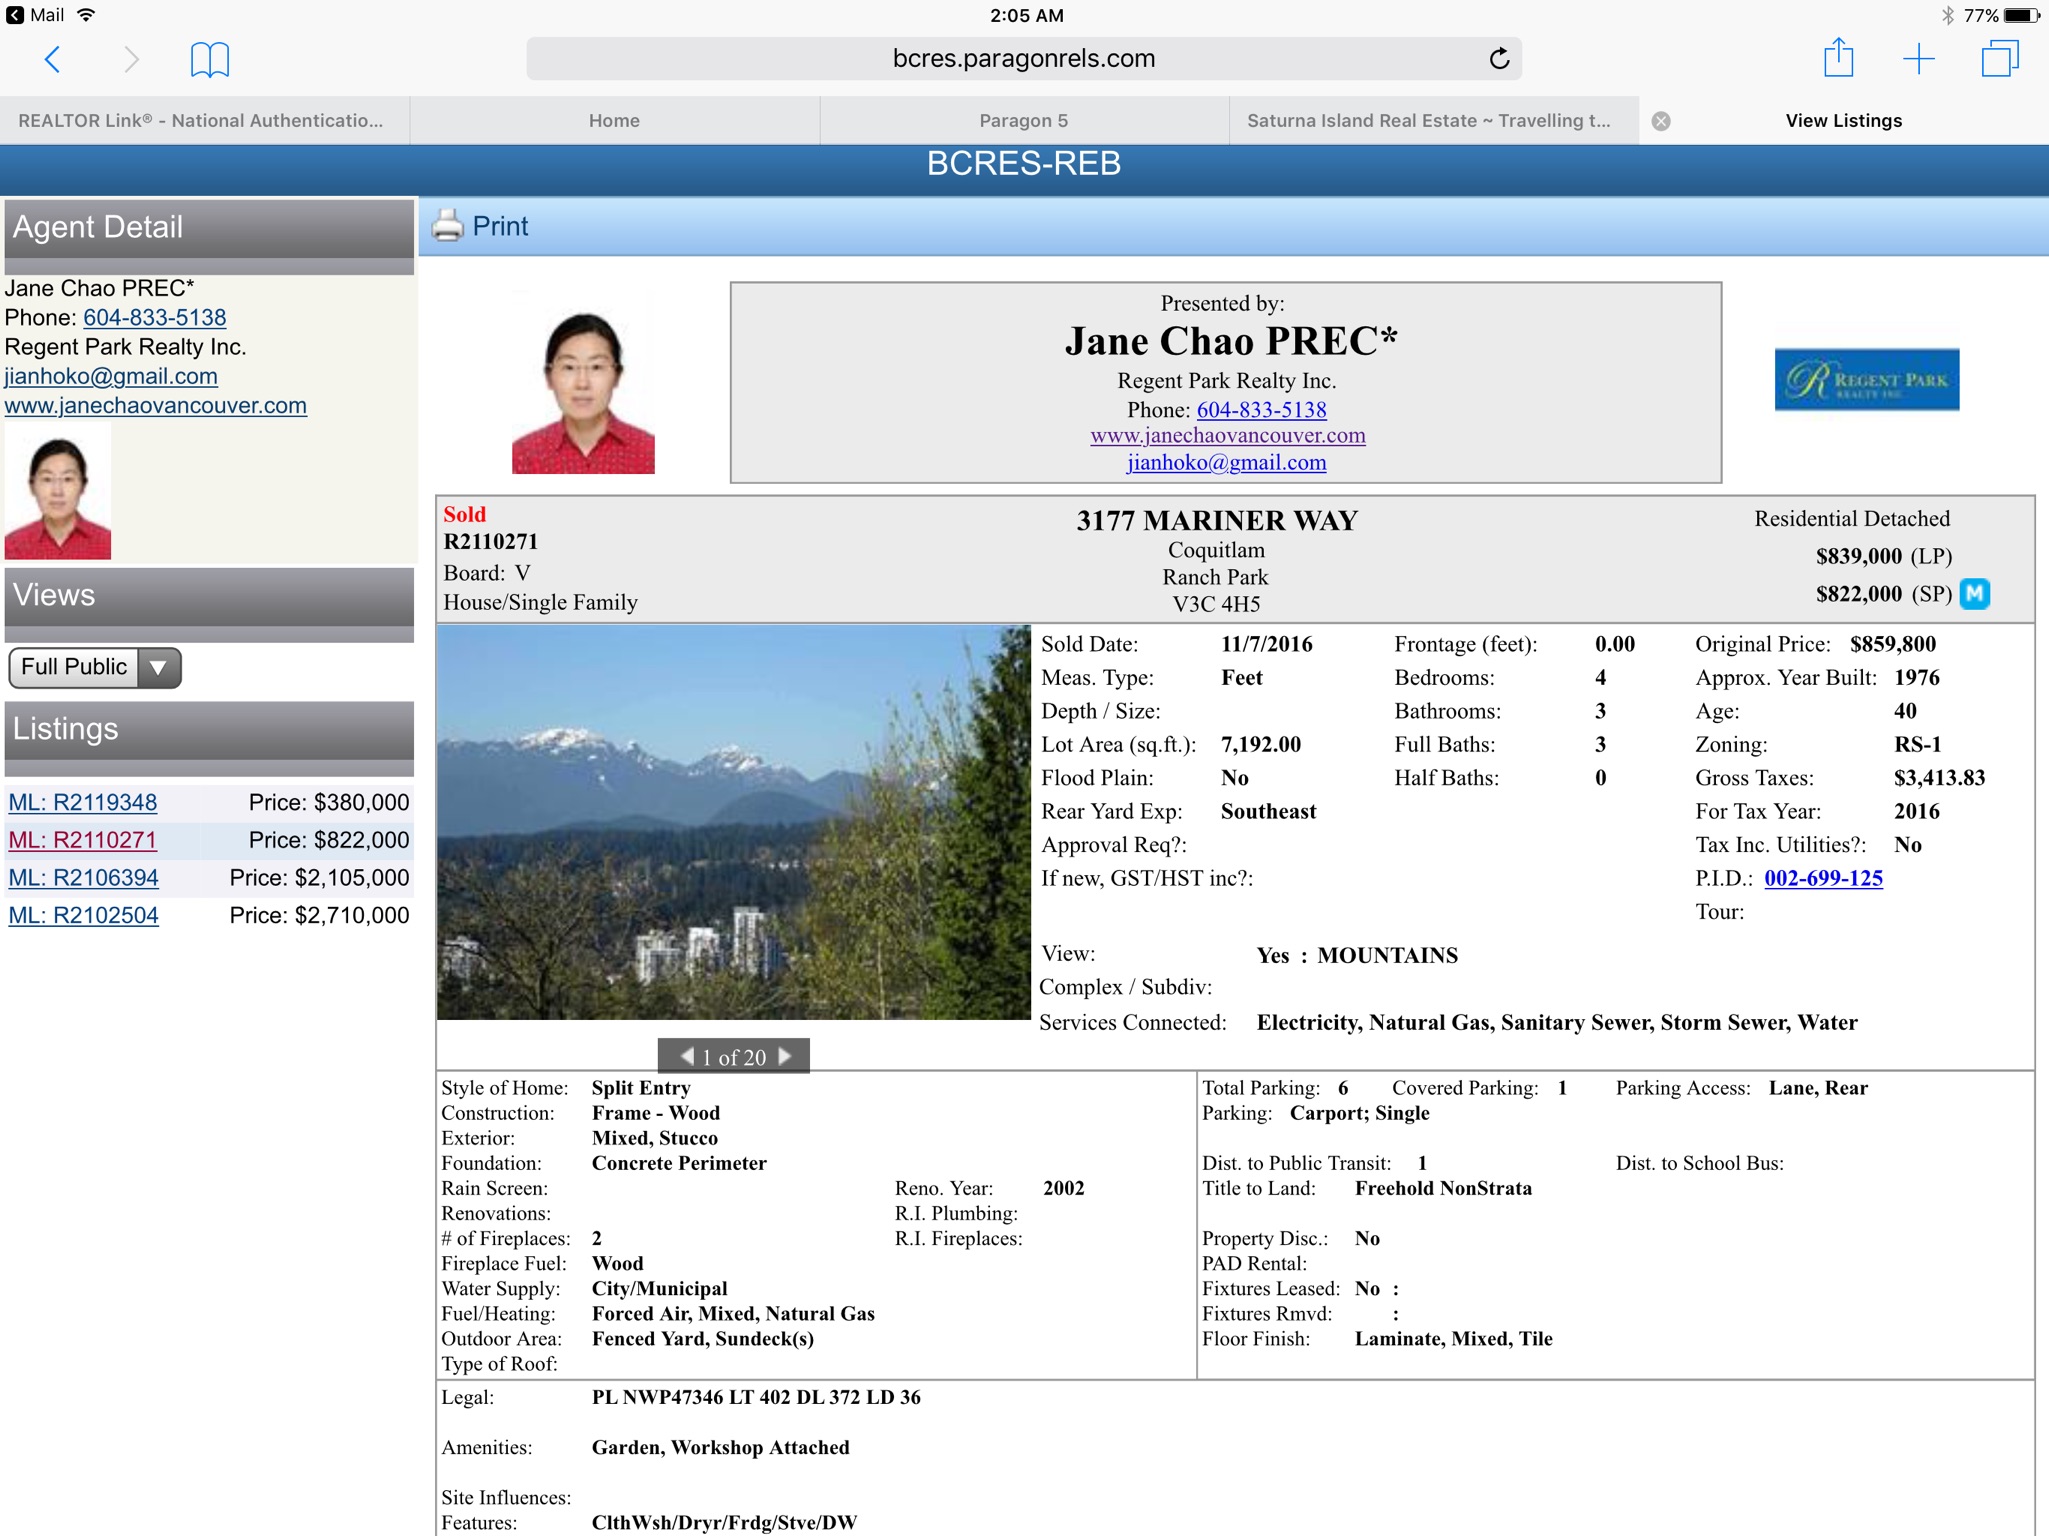The image size is (2049, 1536).
Task: Tap Safari's back arrow button
Action: 53,59
